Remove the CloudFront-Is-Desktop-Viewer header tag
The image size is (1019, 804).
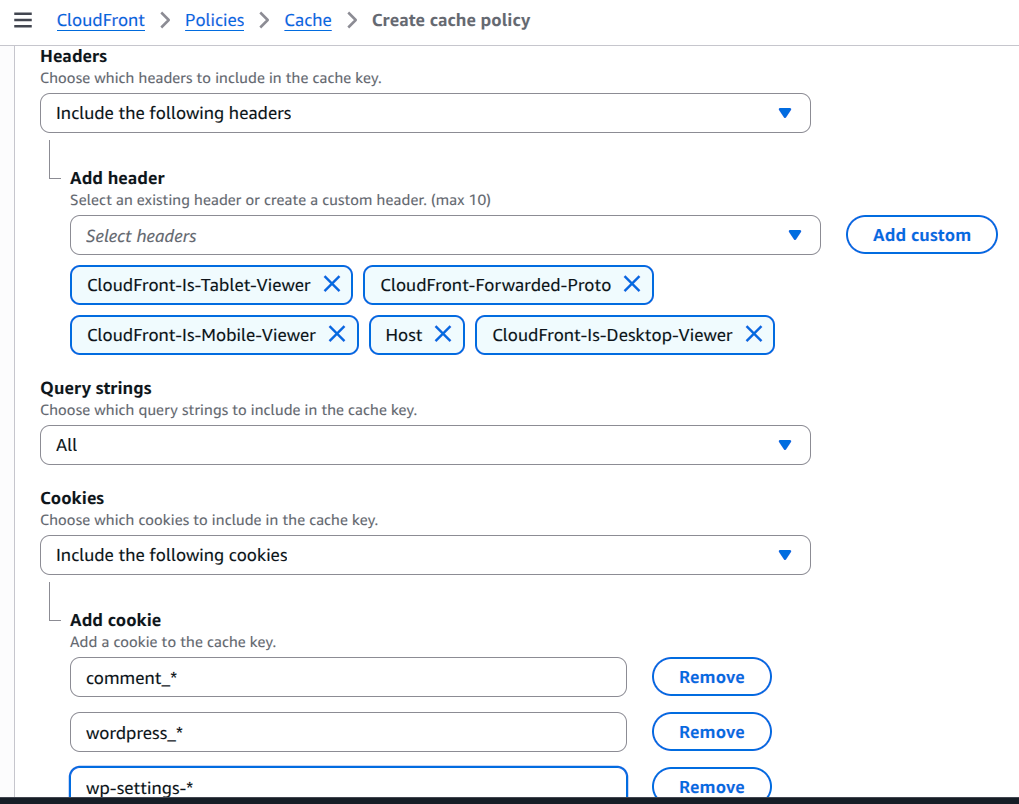point(753,335)
